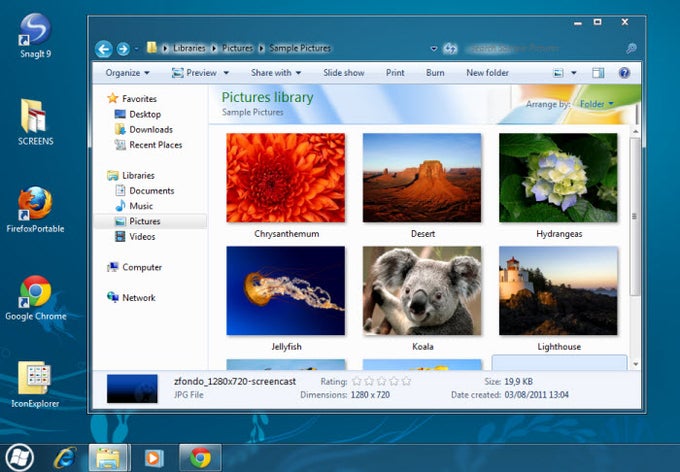Click the folder icon in address bar
The height and width of the screenshot is (472, 680).
pyautogui.click(x=151, y=48)
